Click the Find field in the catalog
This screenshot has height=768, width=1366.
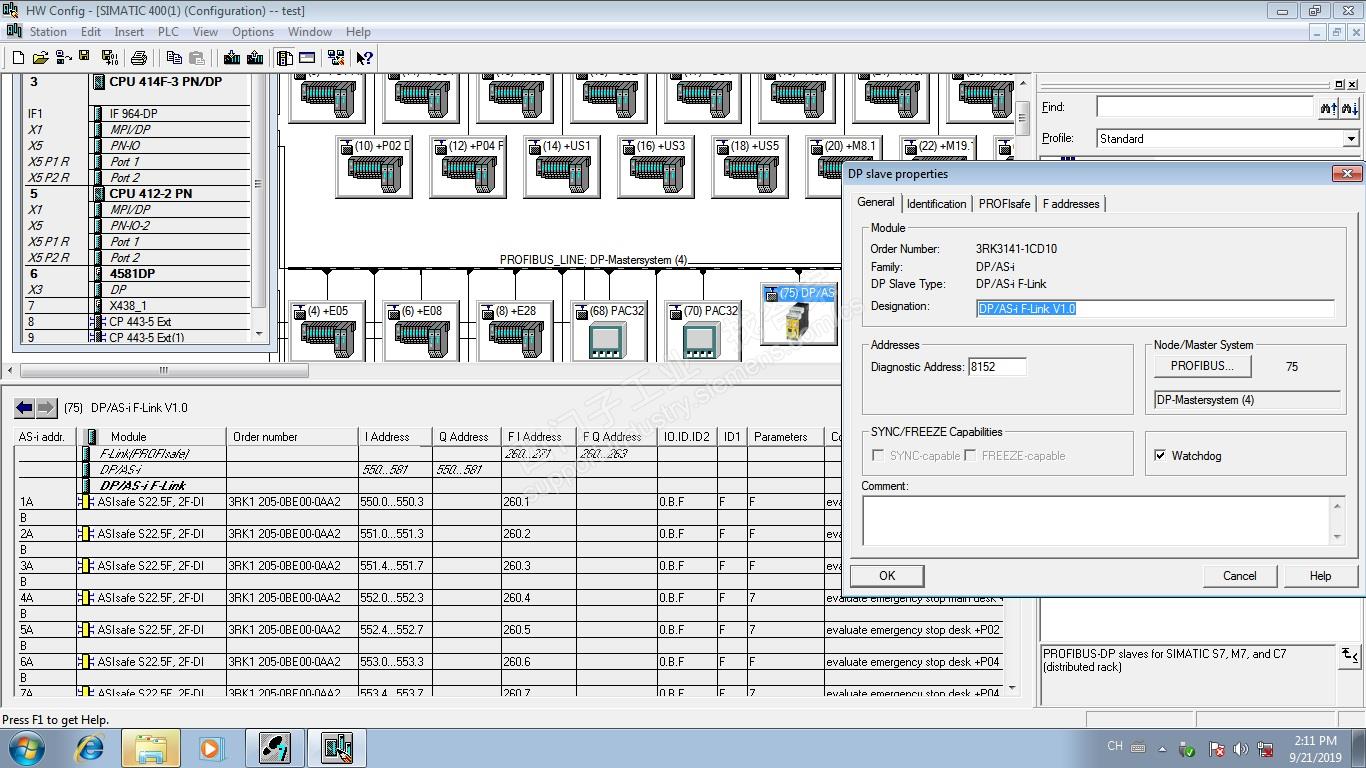click(1204, 107)
